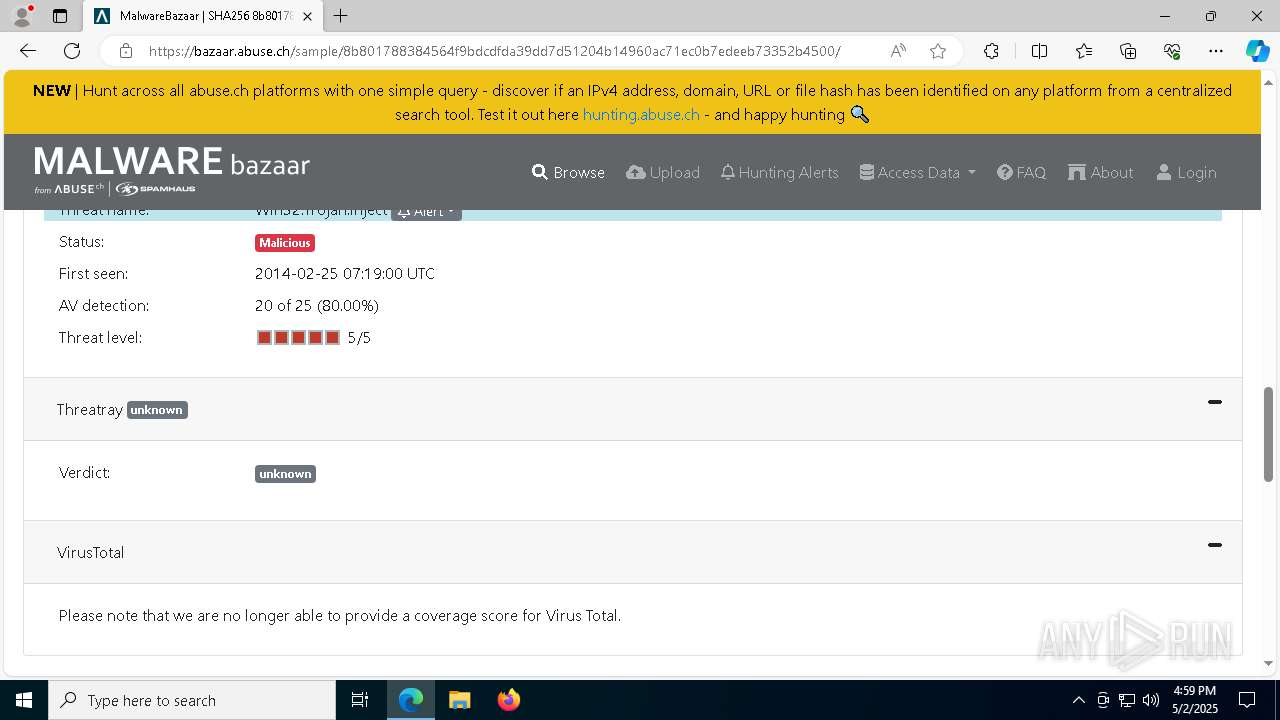Open browser extensions menu

[x=991, y=51]
